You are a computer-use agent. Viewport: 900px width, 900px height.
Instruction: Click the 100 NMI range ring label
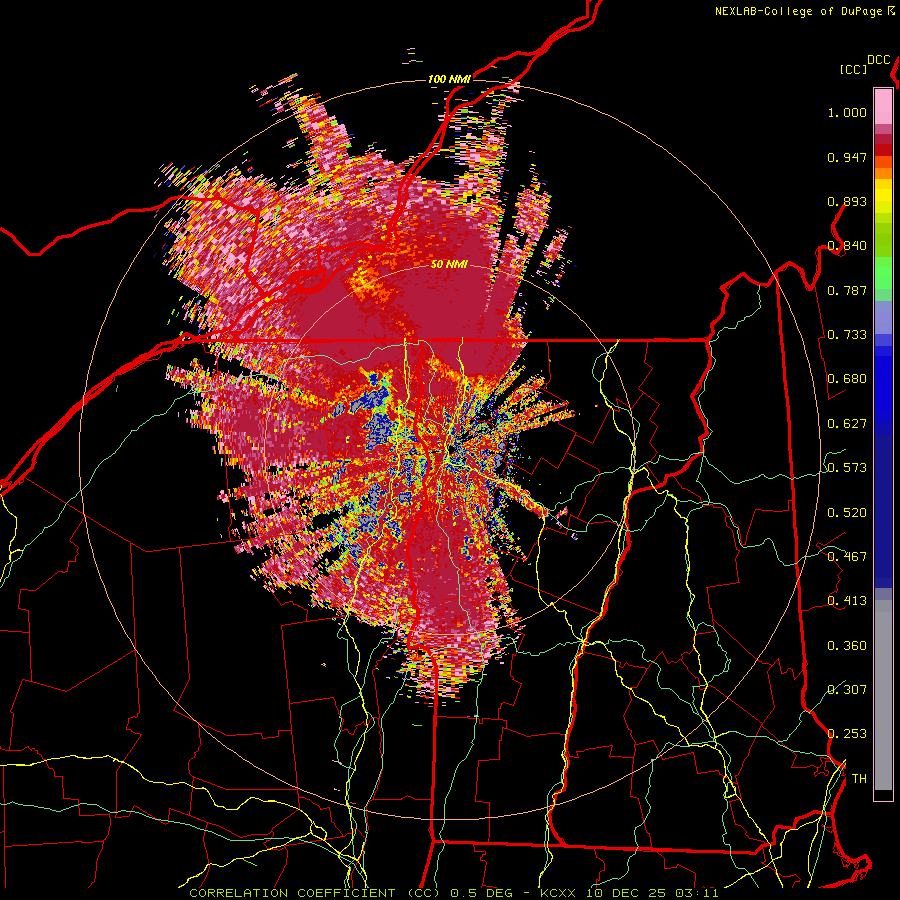449,79
